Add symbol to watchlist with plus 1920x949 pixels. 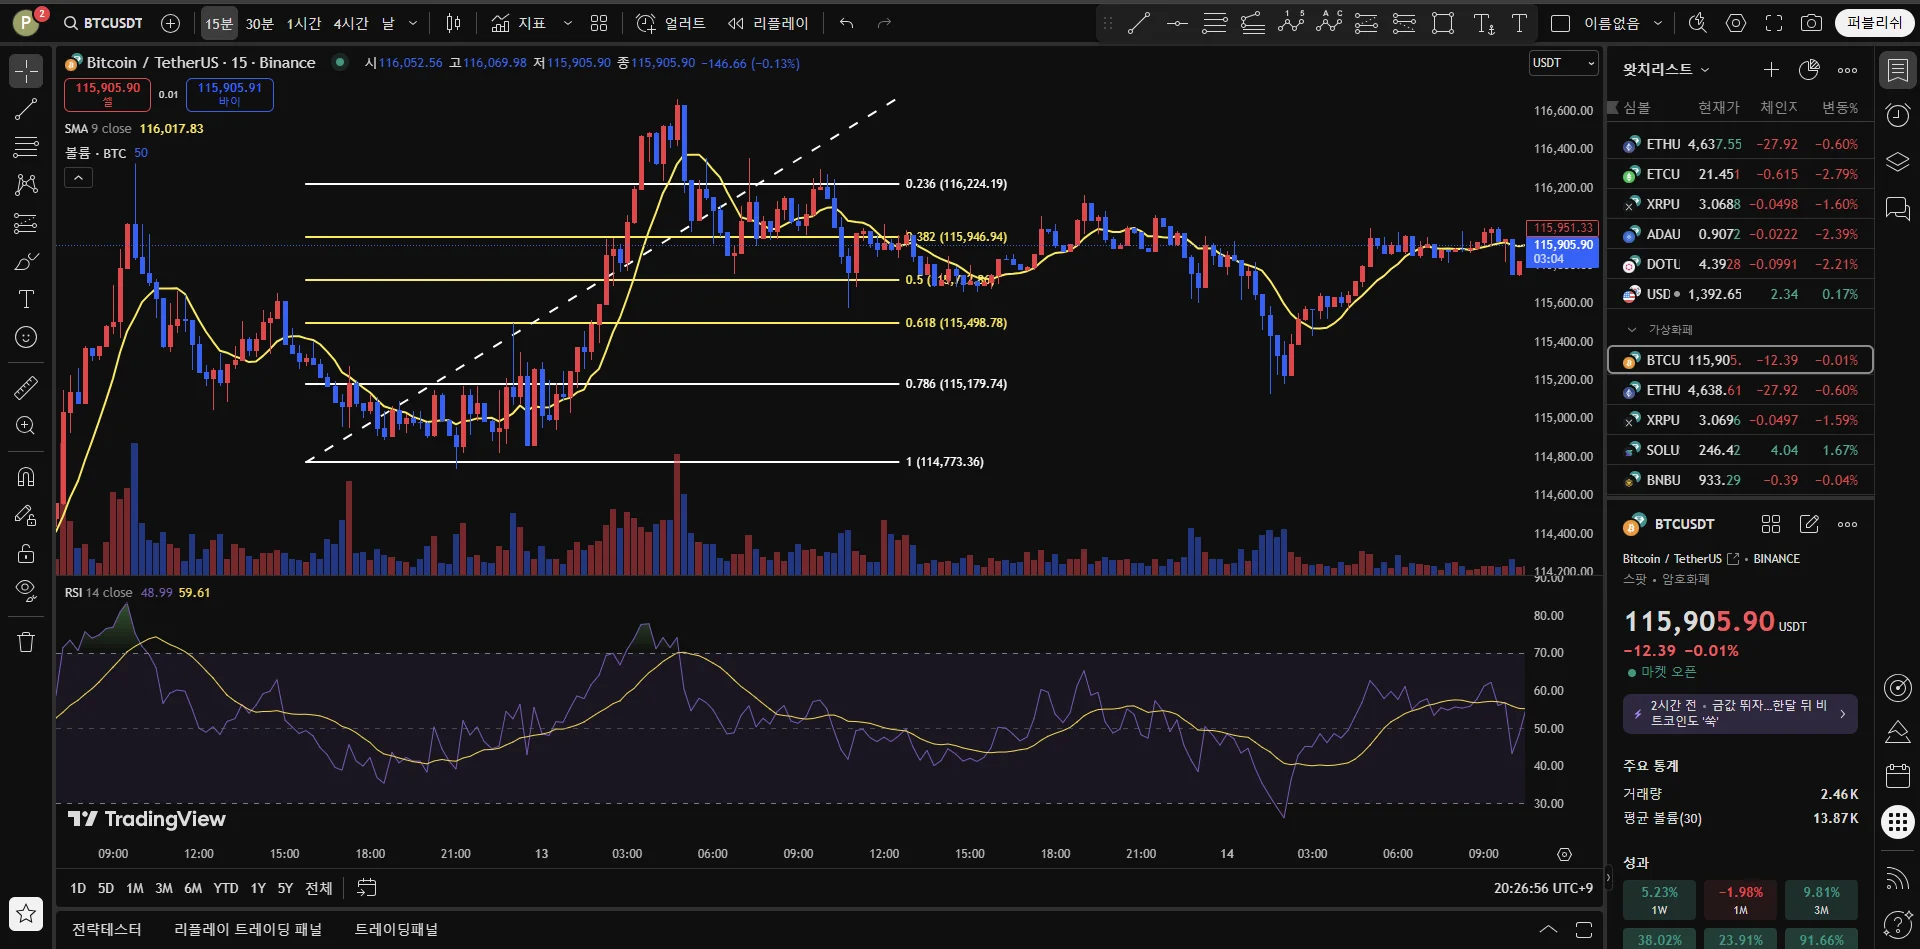pos(1771,69)
